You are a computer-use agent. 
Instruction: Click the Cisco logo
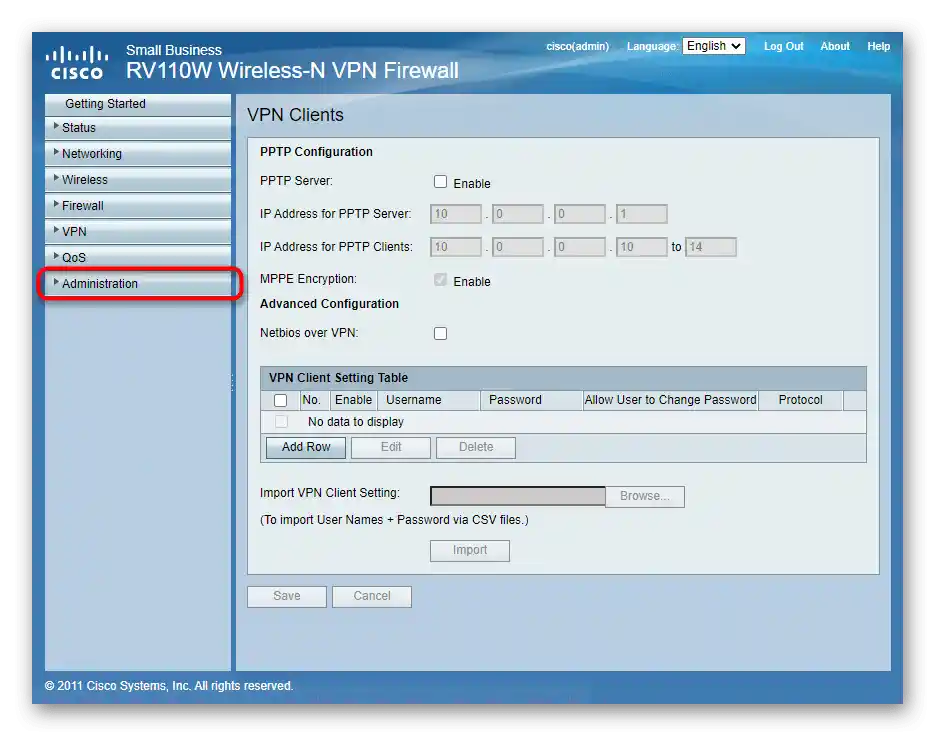[x=77, y=63]
